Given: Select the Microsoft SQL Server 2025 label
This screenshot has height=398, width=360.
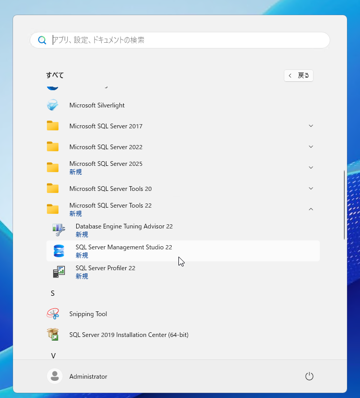Looking at the screenshot, I should [x=106, y=164].
